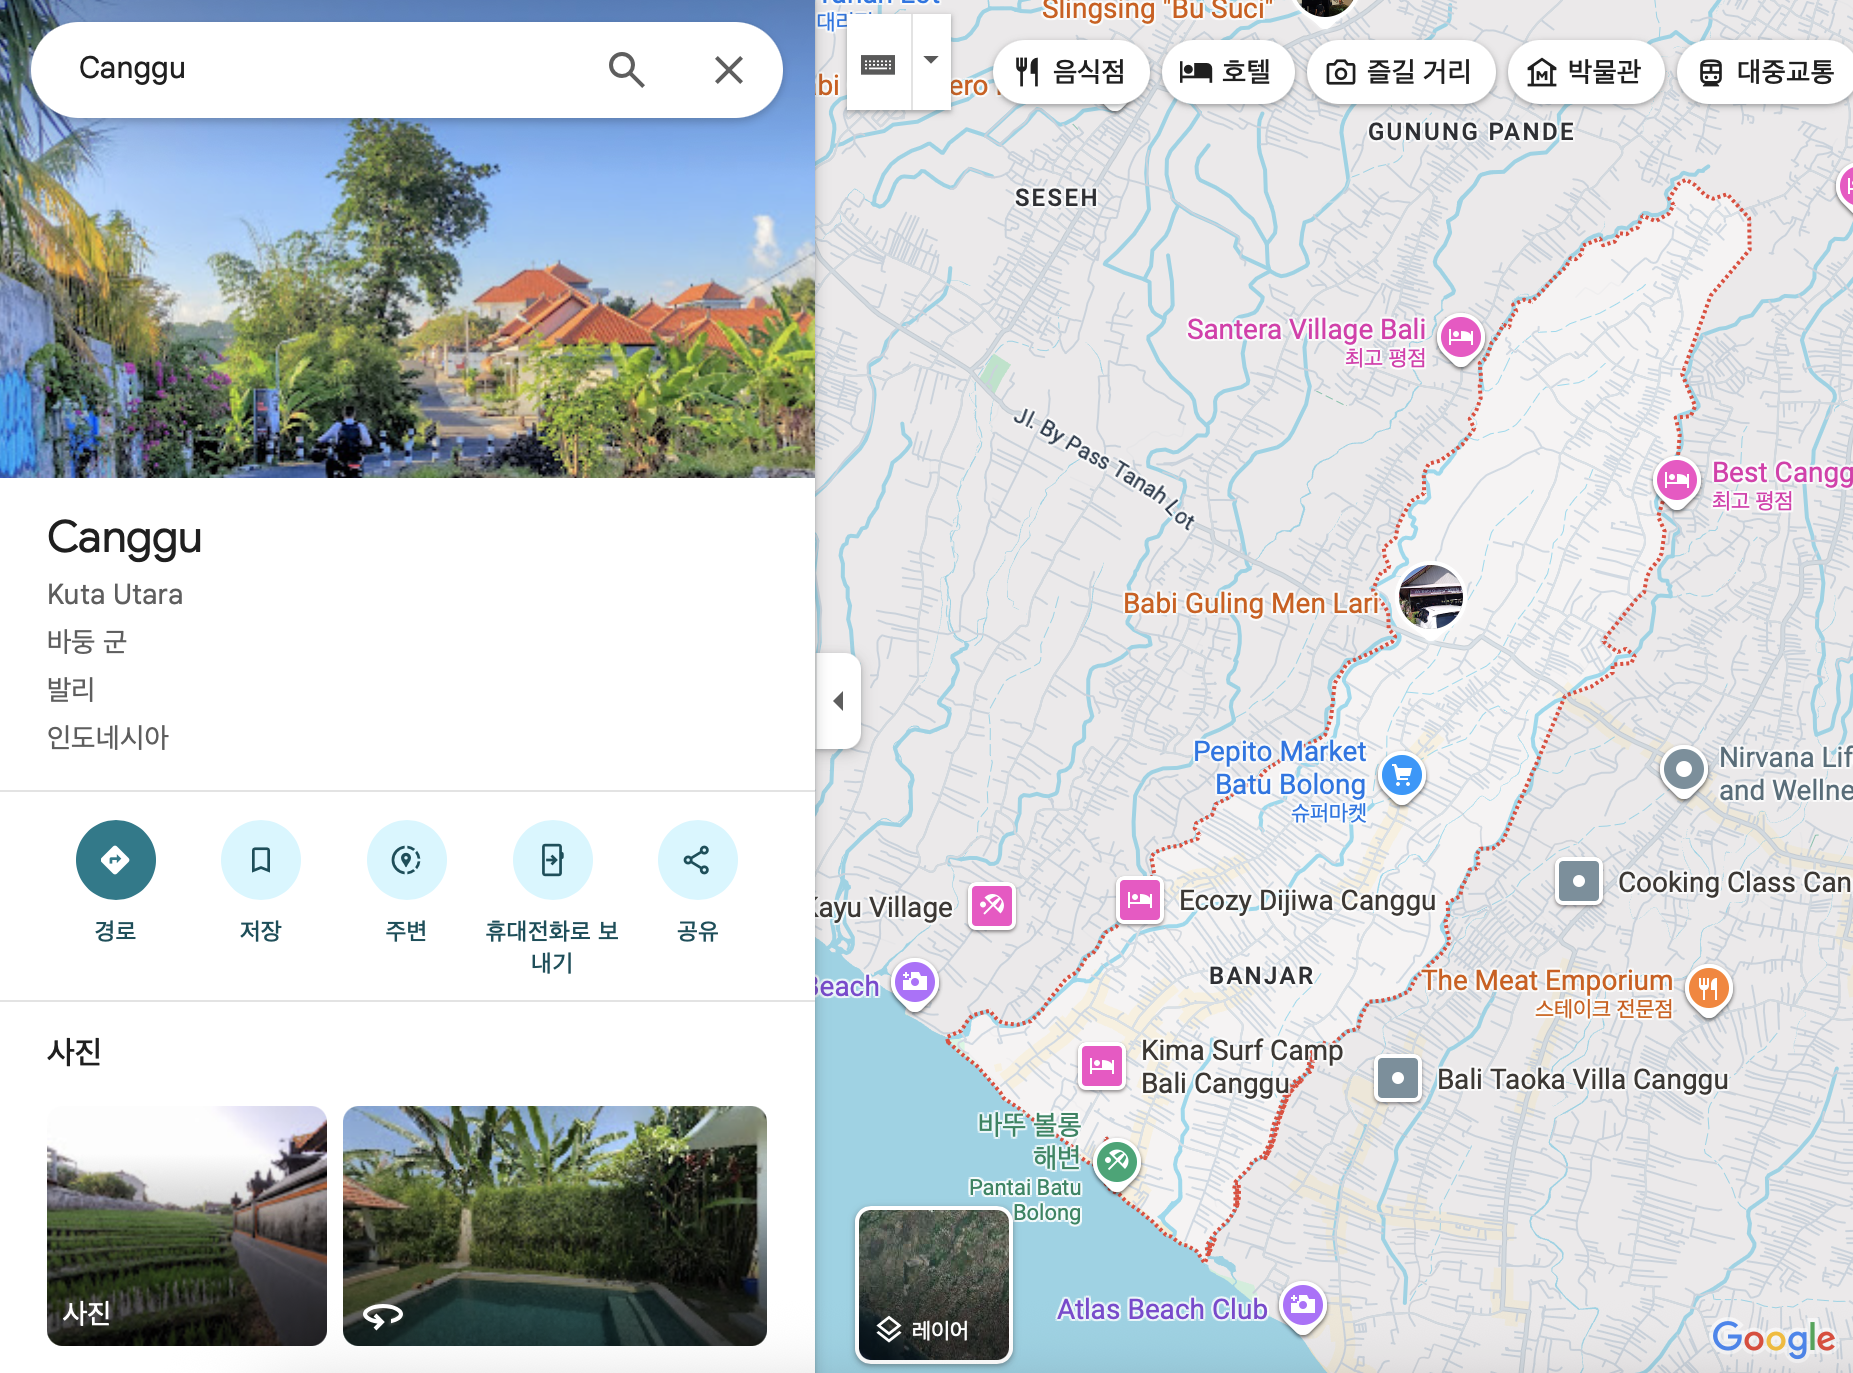
Task: Filter map by 호텔 hotels
Action: coord(1226,72)
